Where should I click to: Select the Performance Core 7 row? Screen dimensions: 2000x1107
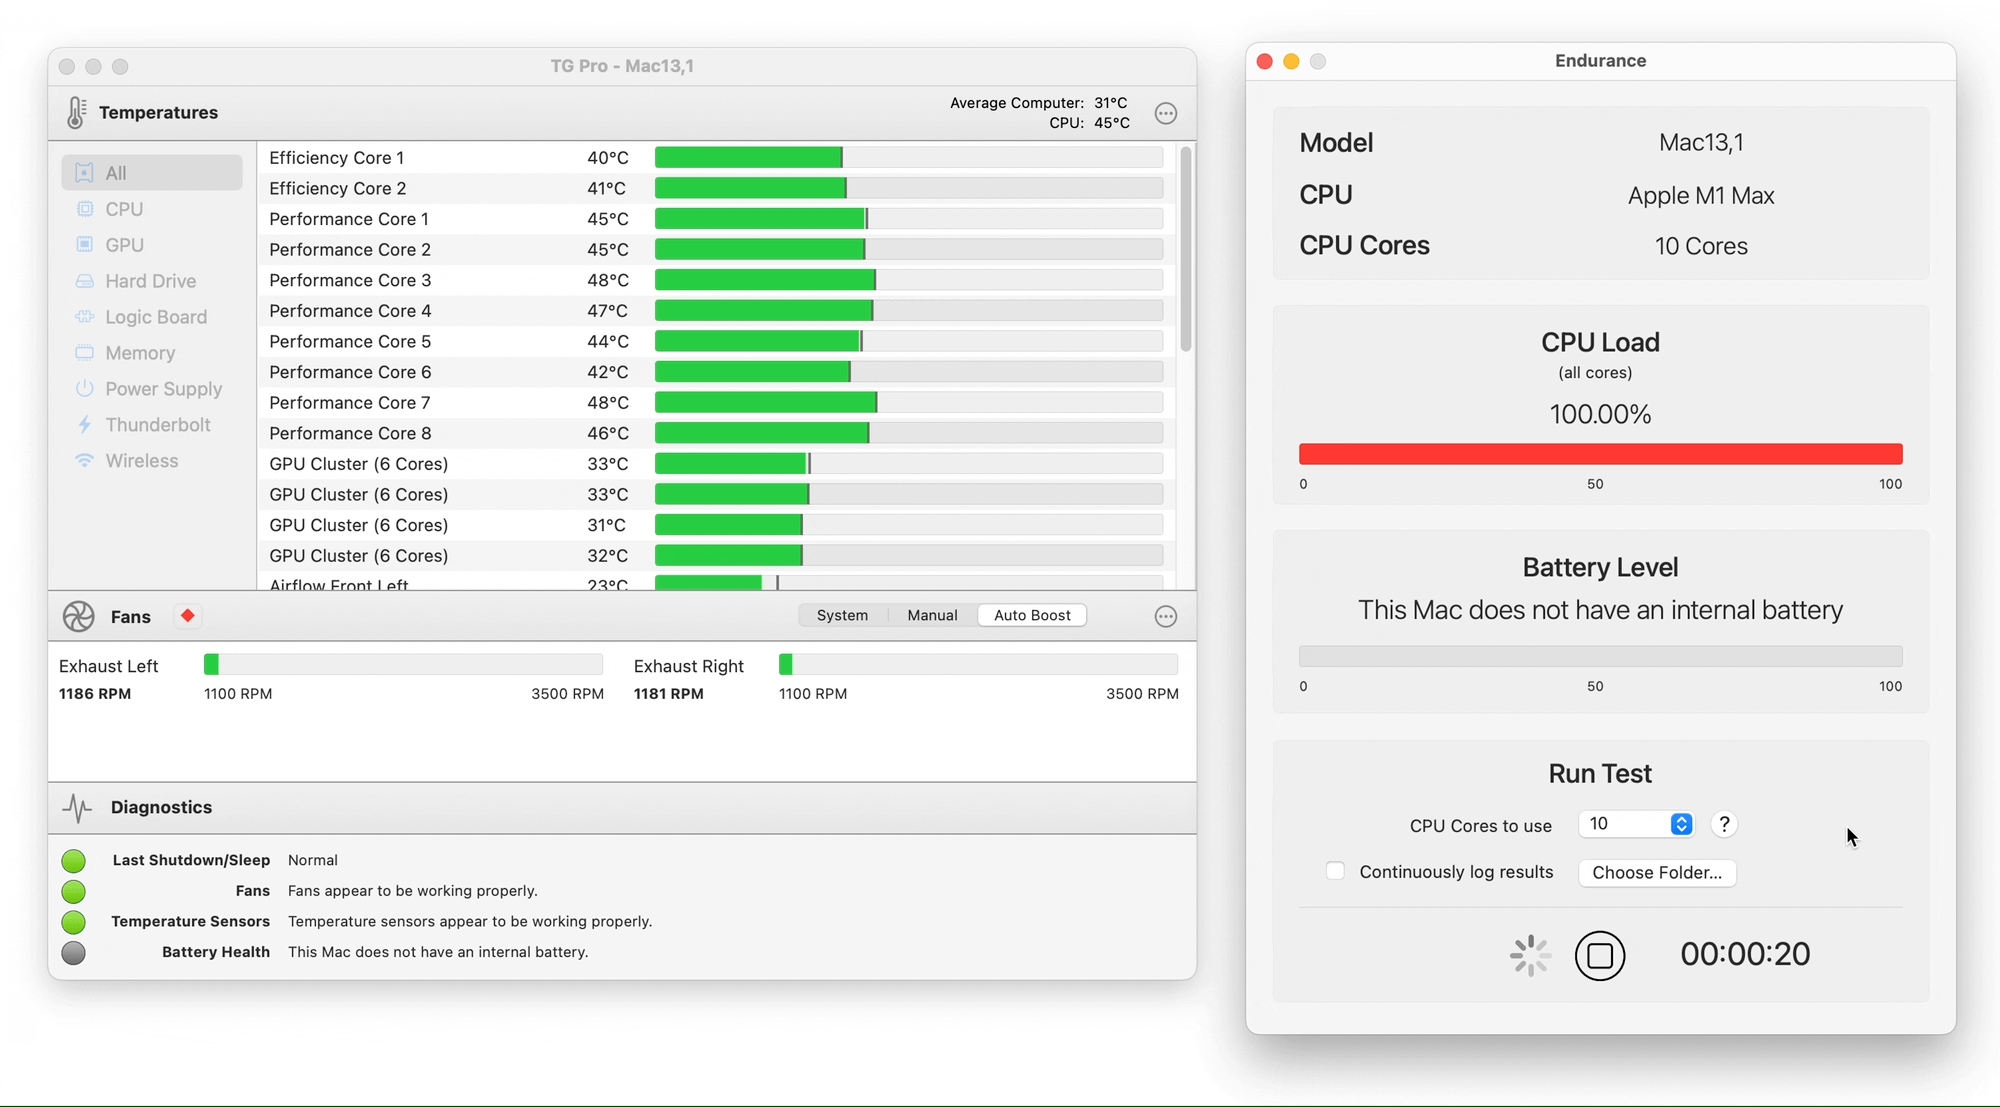[x=716, y=402]
